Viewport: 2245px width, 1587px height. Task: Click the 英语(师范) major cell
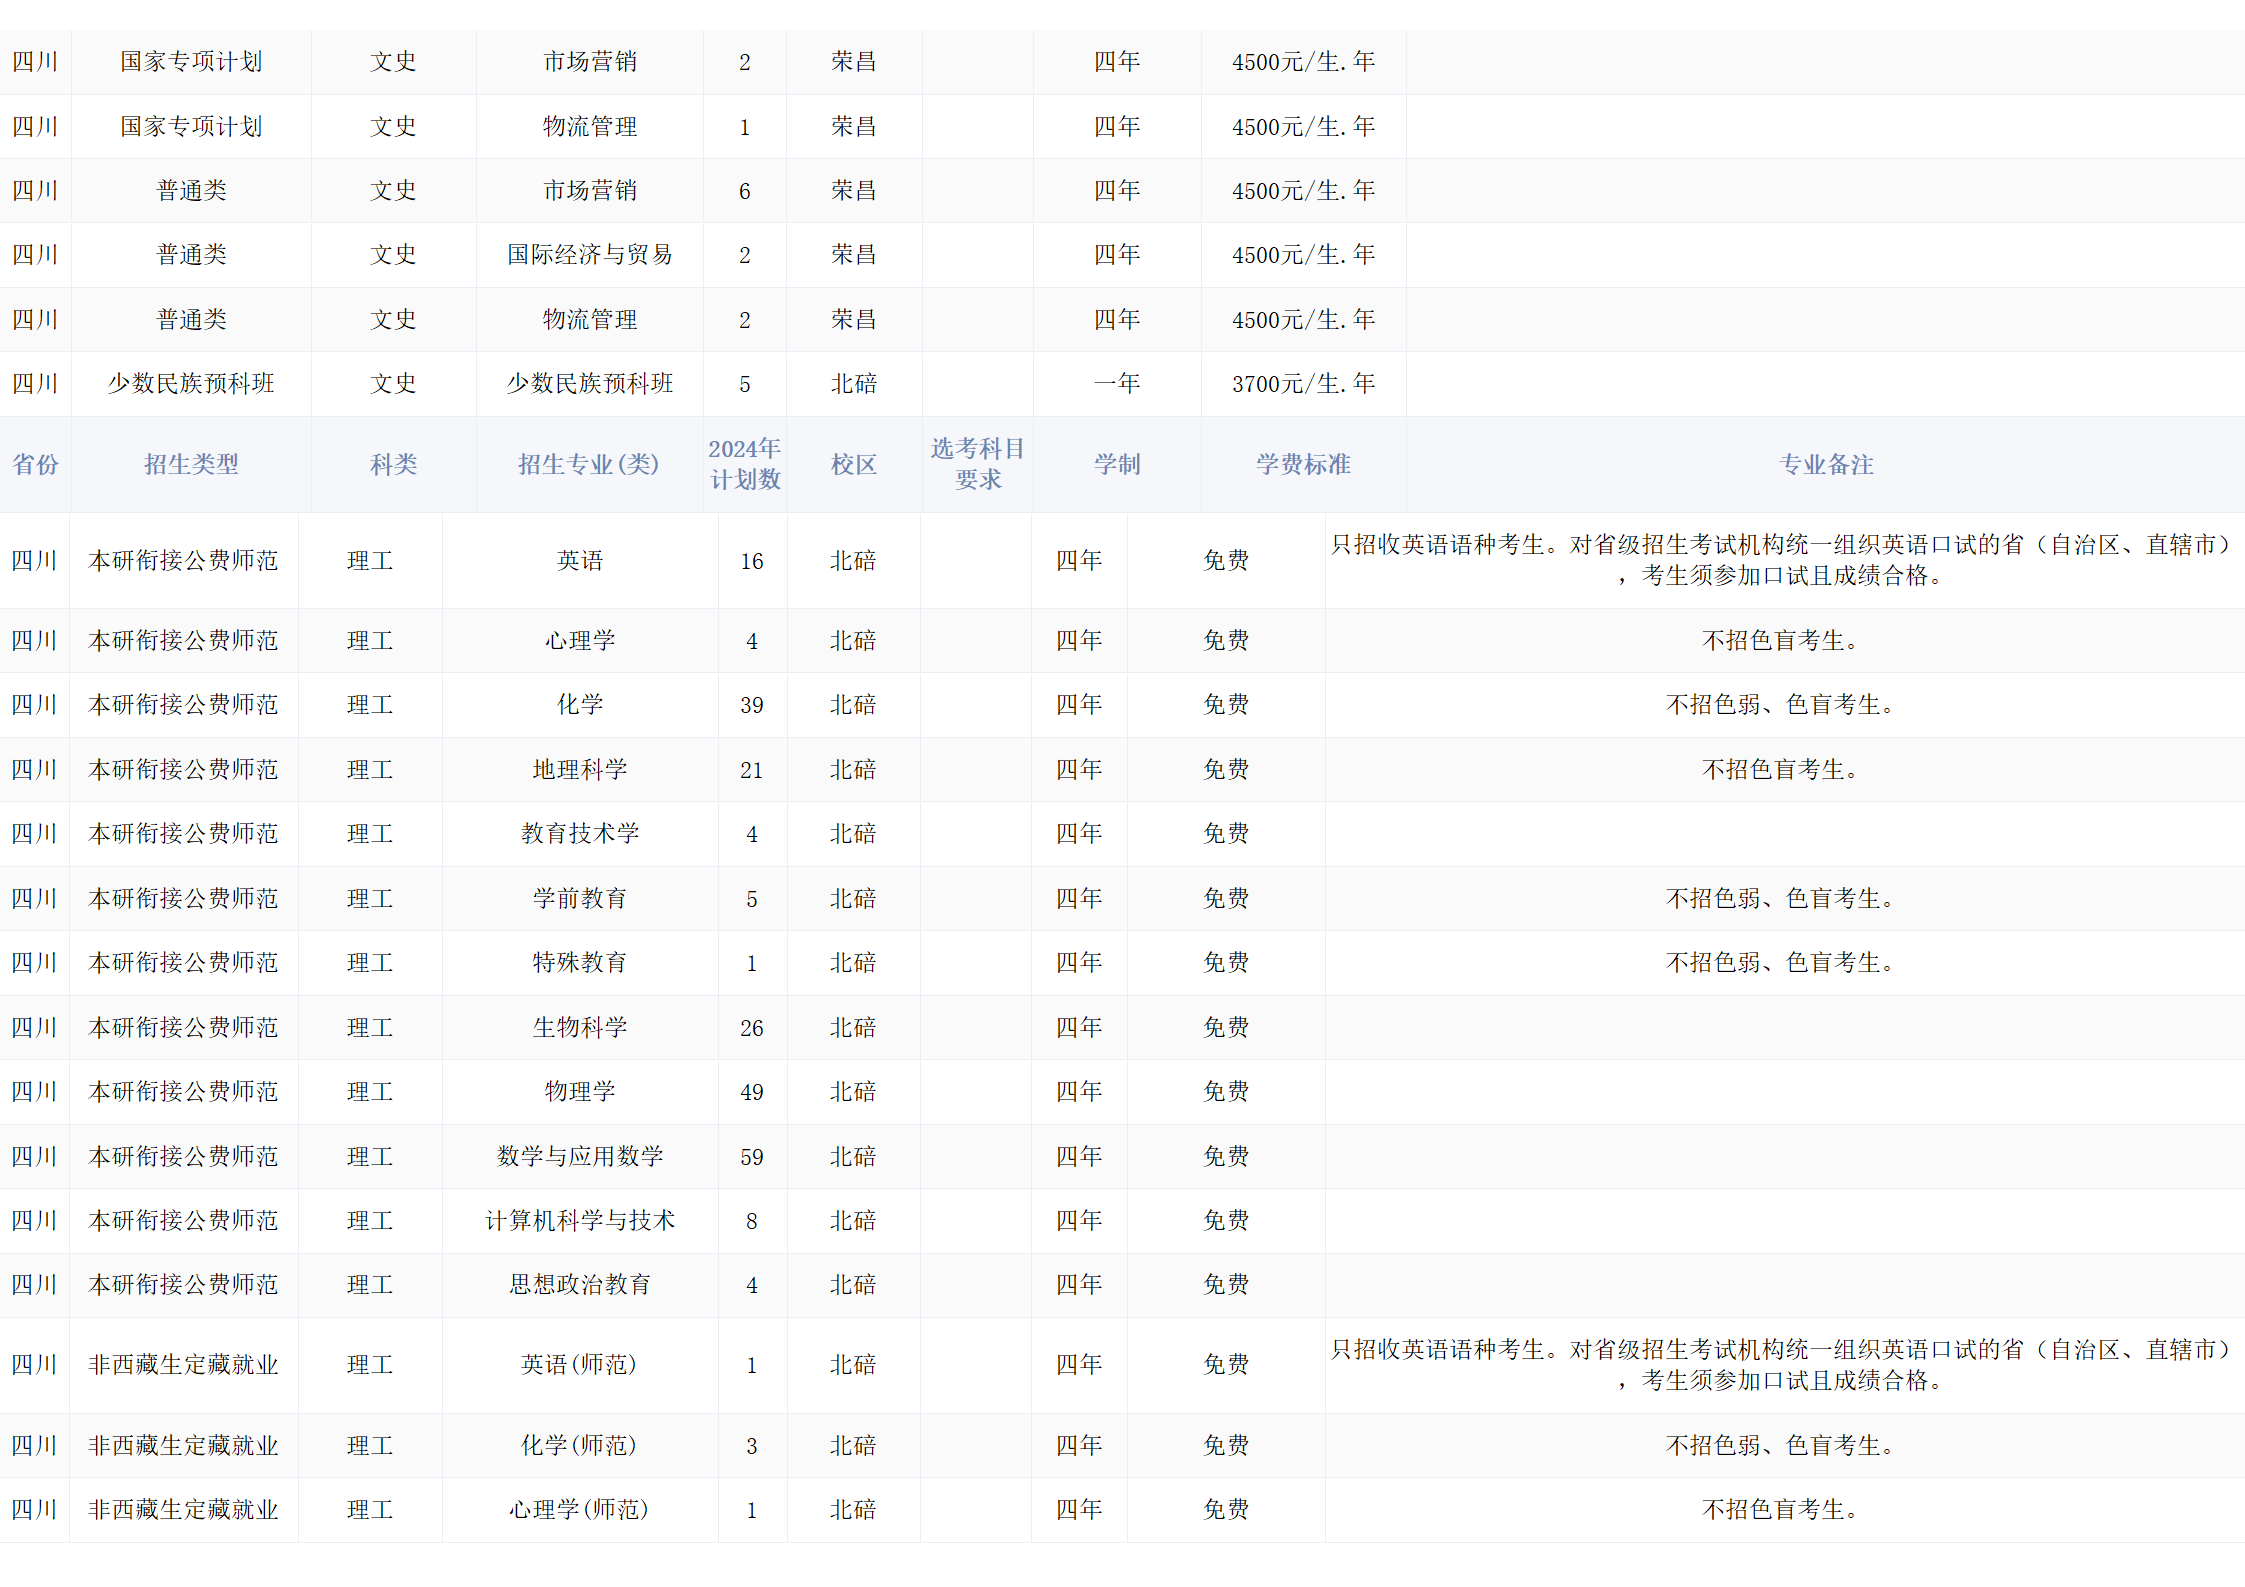580,1365
